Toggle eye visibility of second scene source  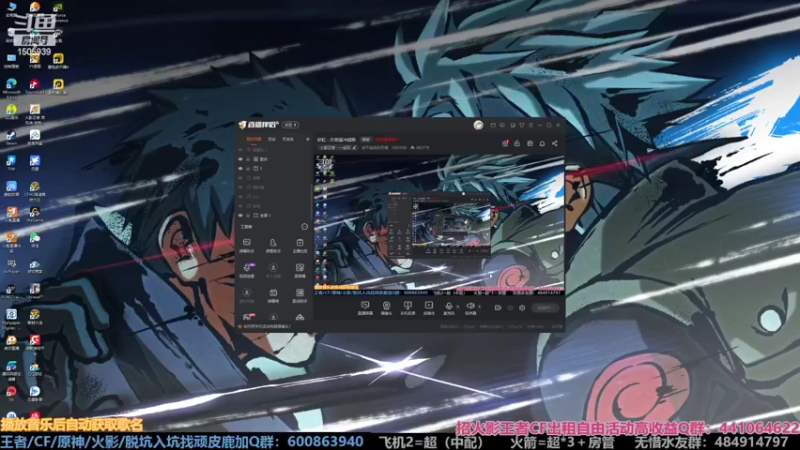click(x=240, y=159)
